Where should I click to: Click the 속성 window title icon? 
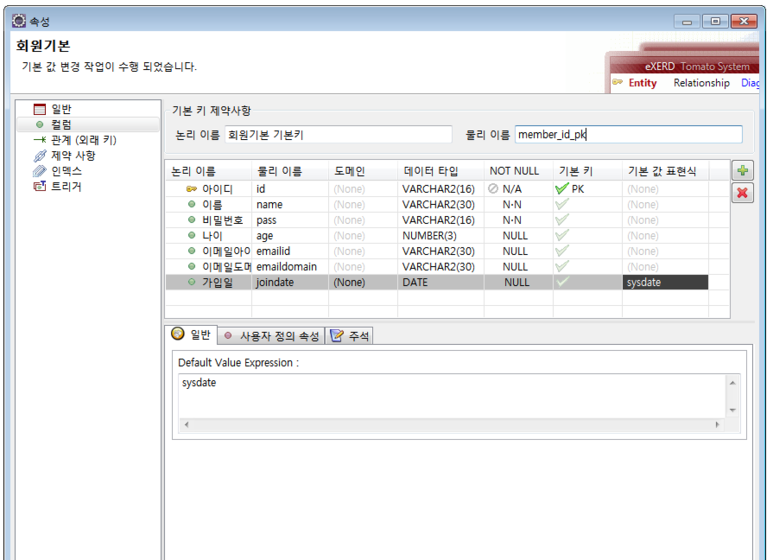pos(19,21)
